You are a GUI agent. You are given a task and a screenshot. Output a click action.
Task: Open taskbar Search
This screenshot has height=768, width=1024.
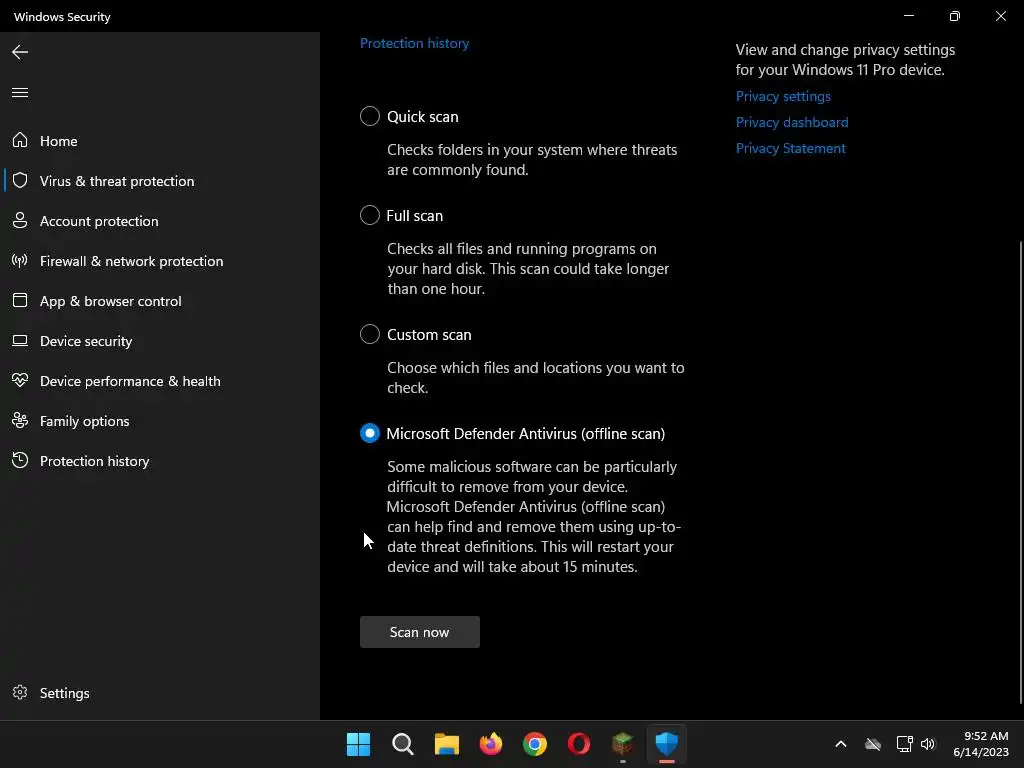402,744
